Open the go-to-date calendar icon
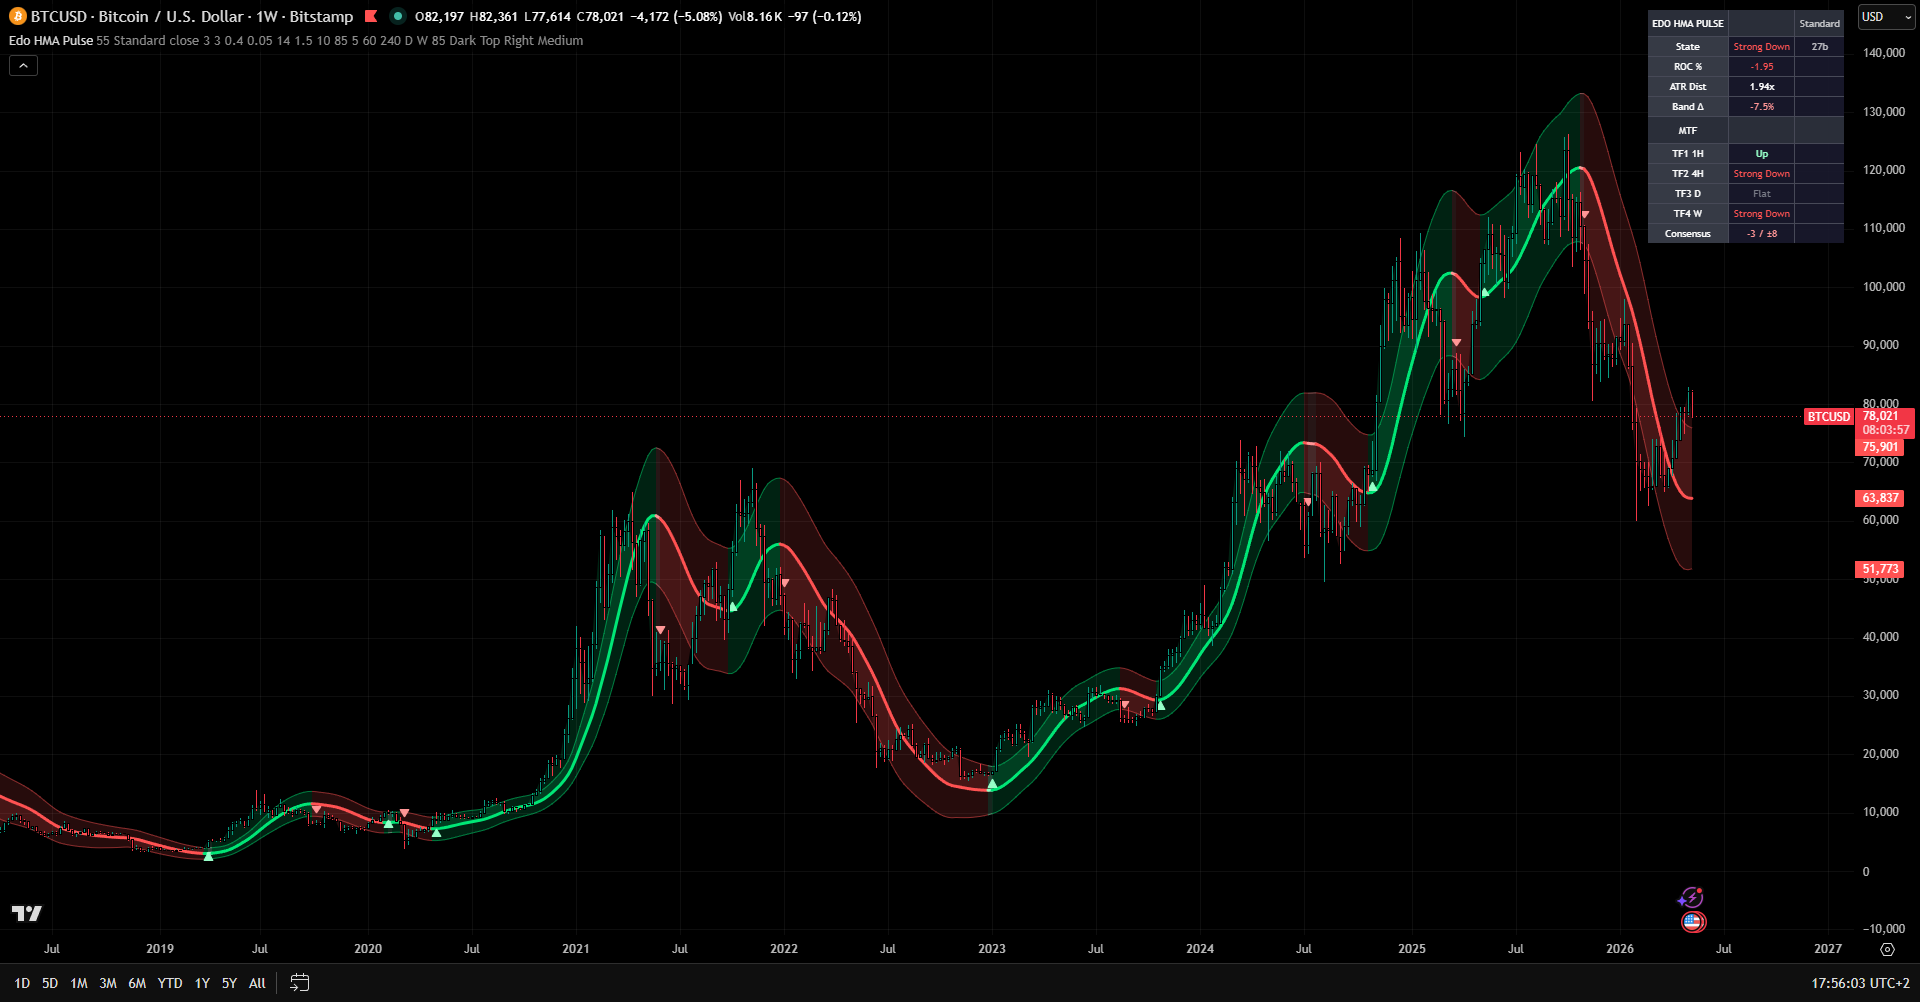The width and height of the screenshot is (1920, 1002). point(299,983)
